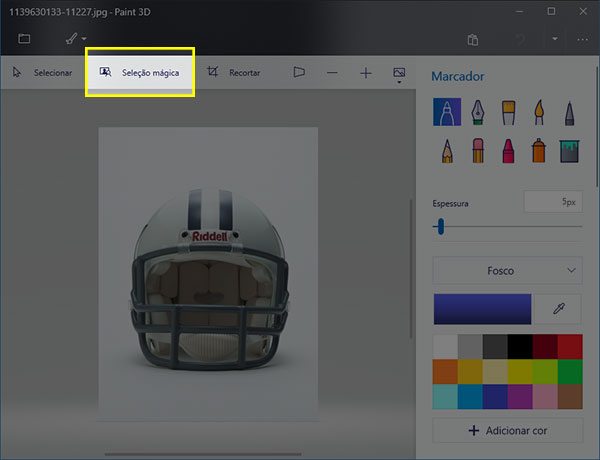Viewport: 600px width, 460px height.
Task: Select the Eraser tool
Action: [x=478, y=150]
